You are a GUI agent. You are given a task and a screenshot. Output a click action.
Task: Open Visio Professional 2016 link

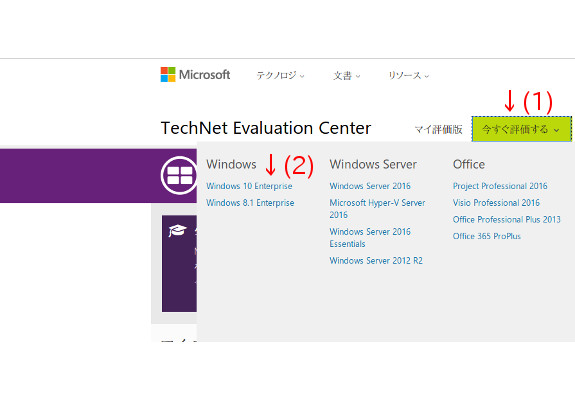(x=496, y=203)
